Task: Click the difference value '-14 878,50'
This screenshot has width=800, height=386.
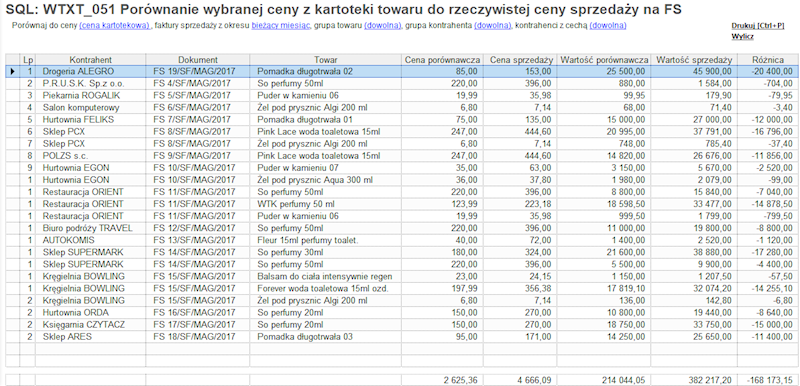Action: tap(768, 204)
